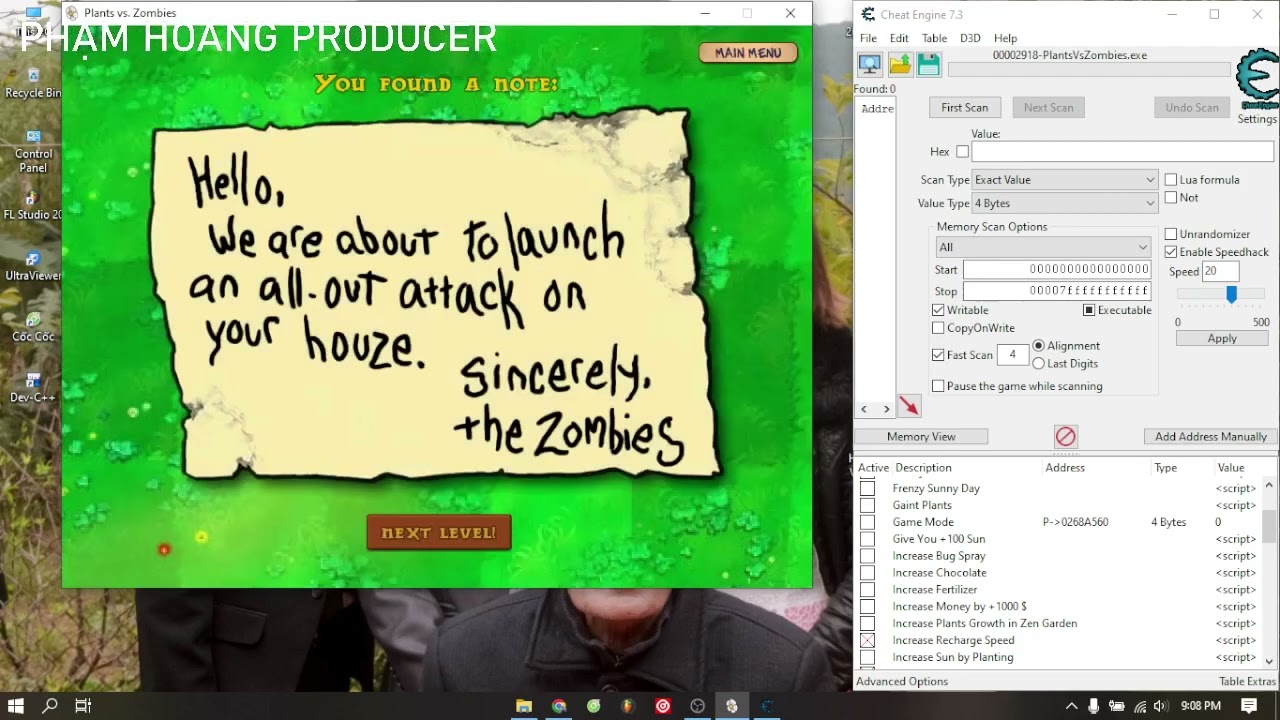Show hidden tray icons chevron
The height and width of the screenshot is (720, 1280).
pyautogui.click(x=1071, y=706)
